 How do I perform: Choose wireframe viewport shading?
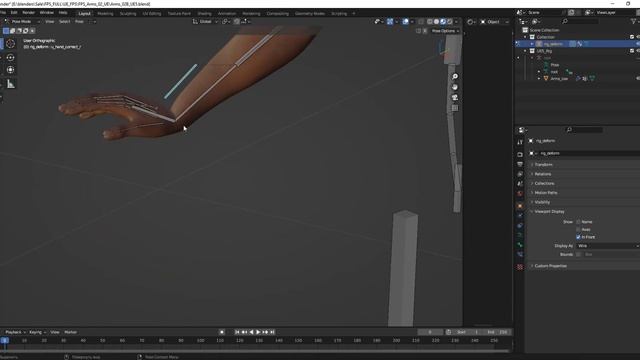coord(430,22)
